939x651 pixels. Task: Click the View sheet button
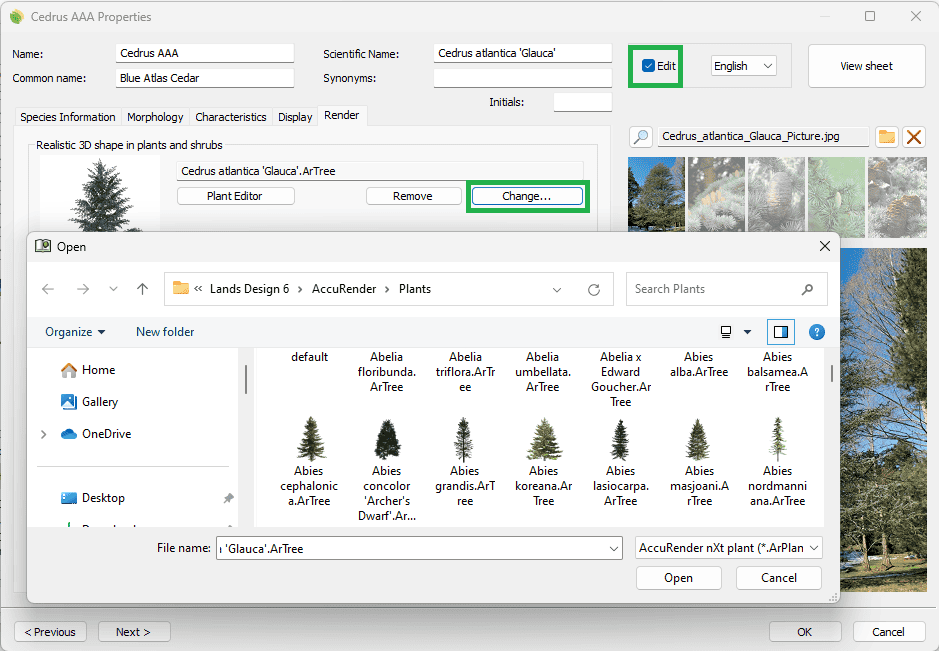point(867,66)
